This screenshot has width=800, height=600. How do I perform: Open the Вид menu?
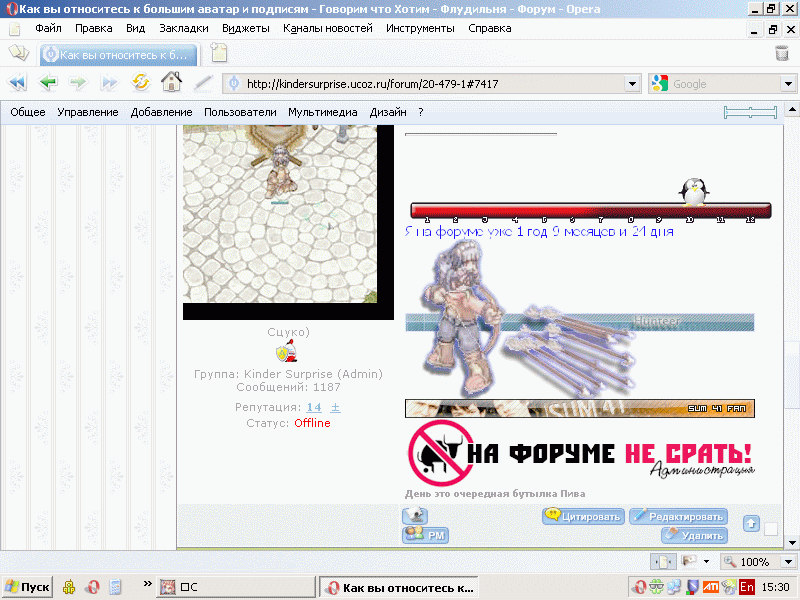click(136, 29)
